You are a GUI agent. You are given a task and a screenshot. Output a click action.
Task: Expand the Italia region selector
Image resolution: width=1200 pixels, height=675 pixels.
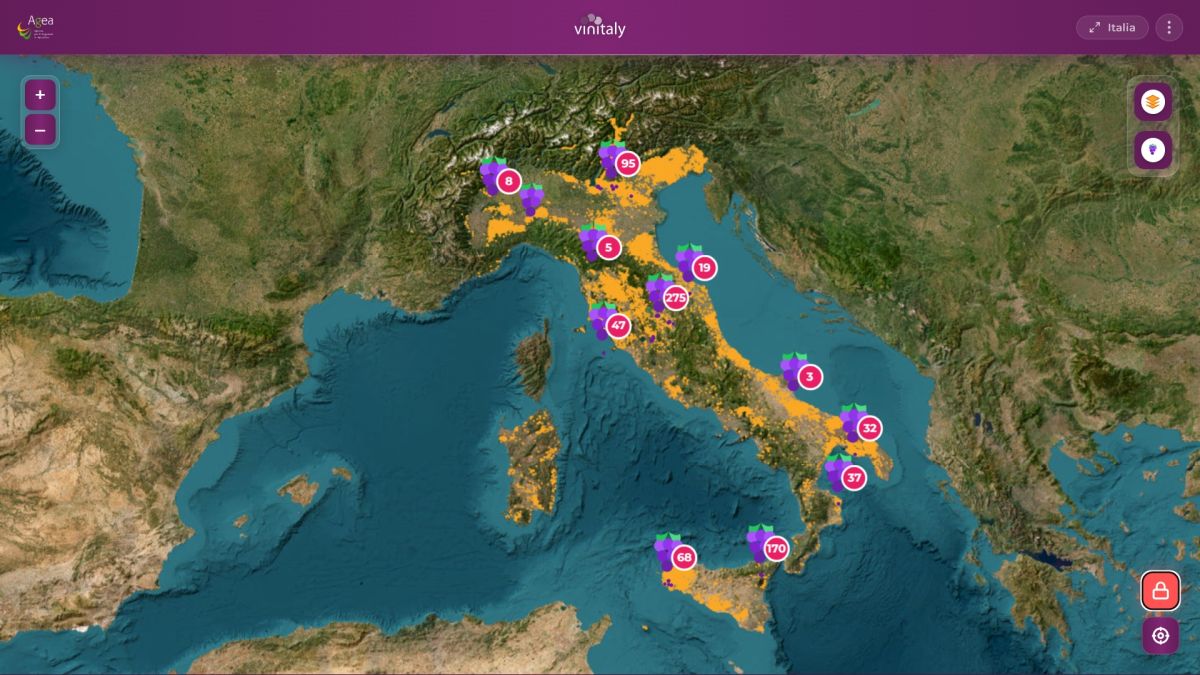coord(1112,27)
